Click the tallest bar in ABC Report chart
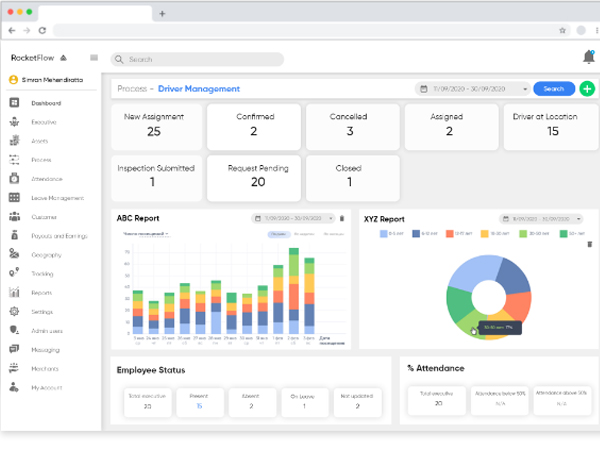Screen dimensions: 600x450 pos(294,291)
